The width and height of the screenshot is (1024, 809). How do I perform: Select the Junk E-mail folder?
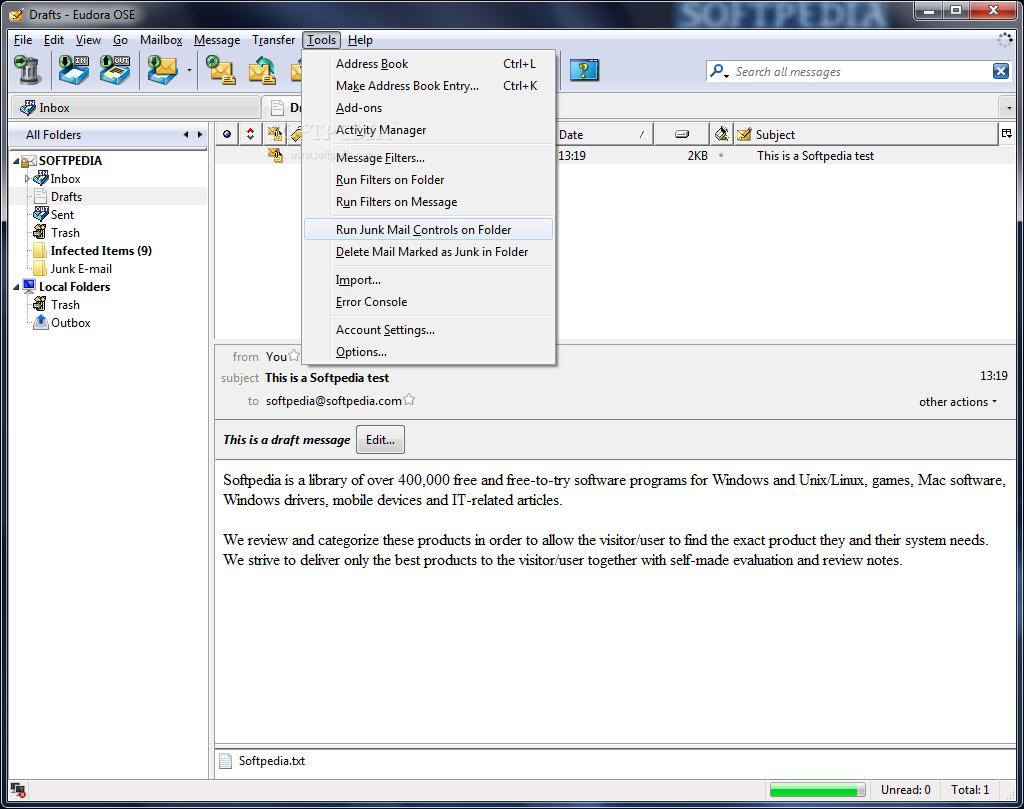81,269
